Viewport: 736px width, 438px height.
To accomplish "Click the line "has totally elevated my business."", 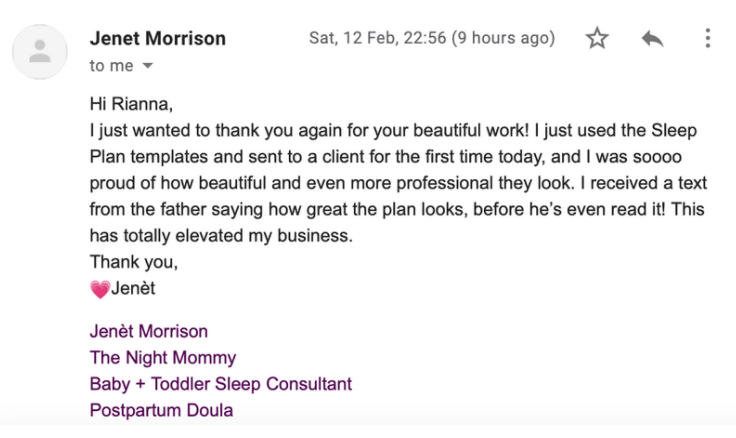I will (220, 236).
